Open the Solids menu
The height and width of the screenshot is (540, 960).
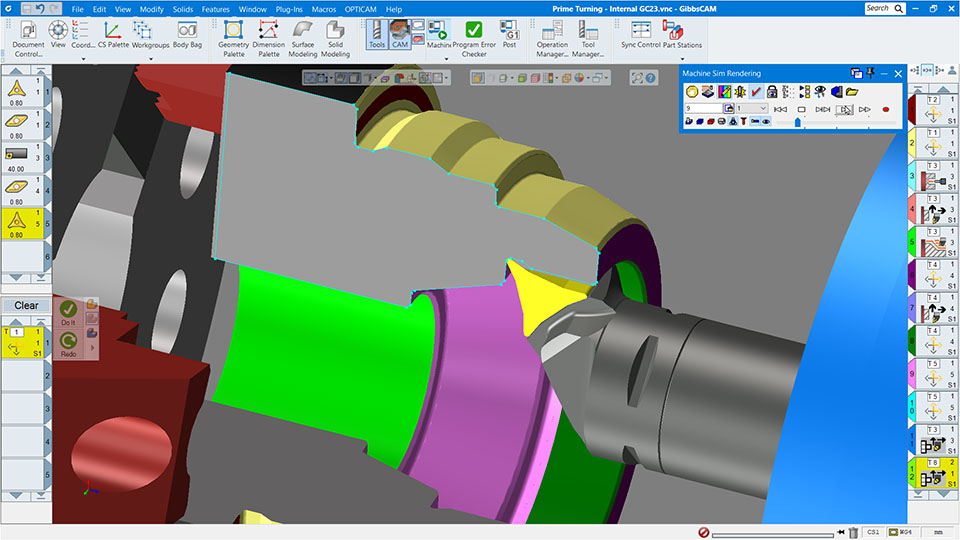[182, 9]
